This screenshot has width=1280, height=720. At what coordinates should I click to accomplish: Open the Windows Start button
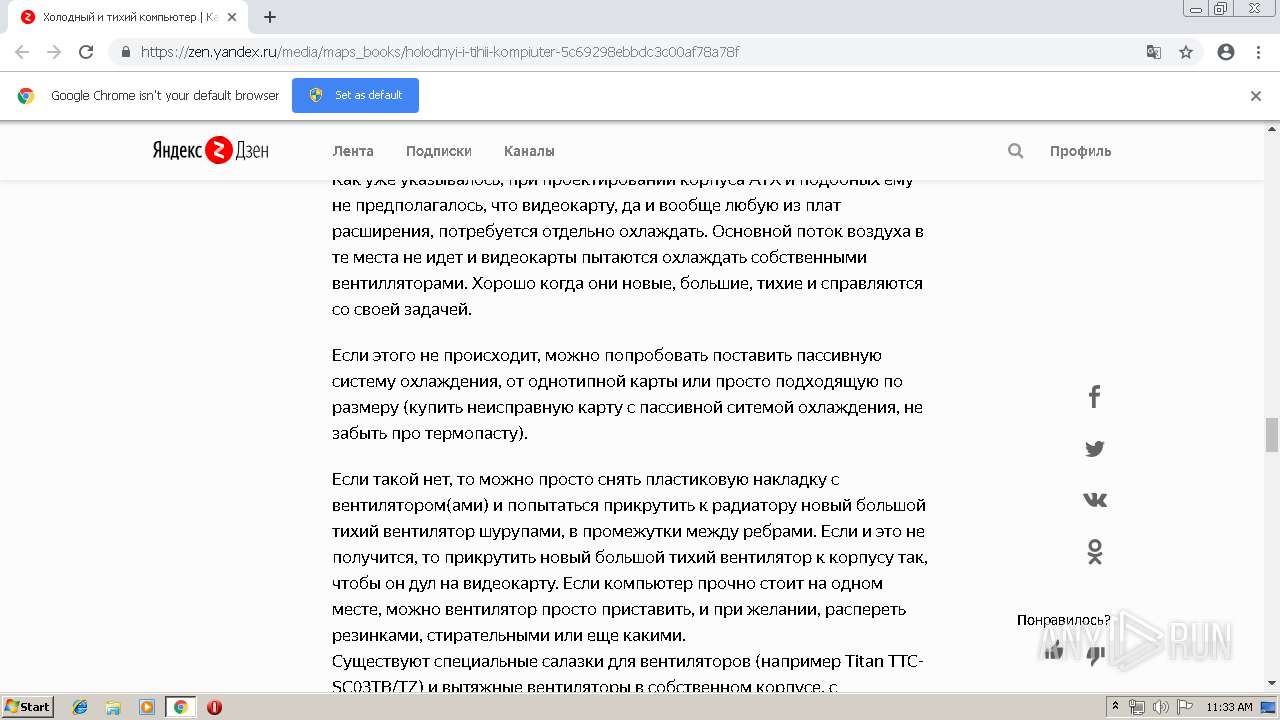(28, 707)
